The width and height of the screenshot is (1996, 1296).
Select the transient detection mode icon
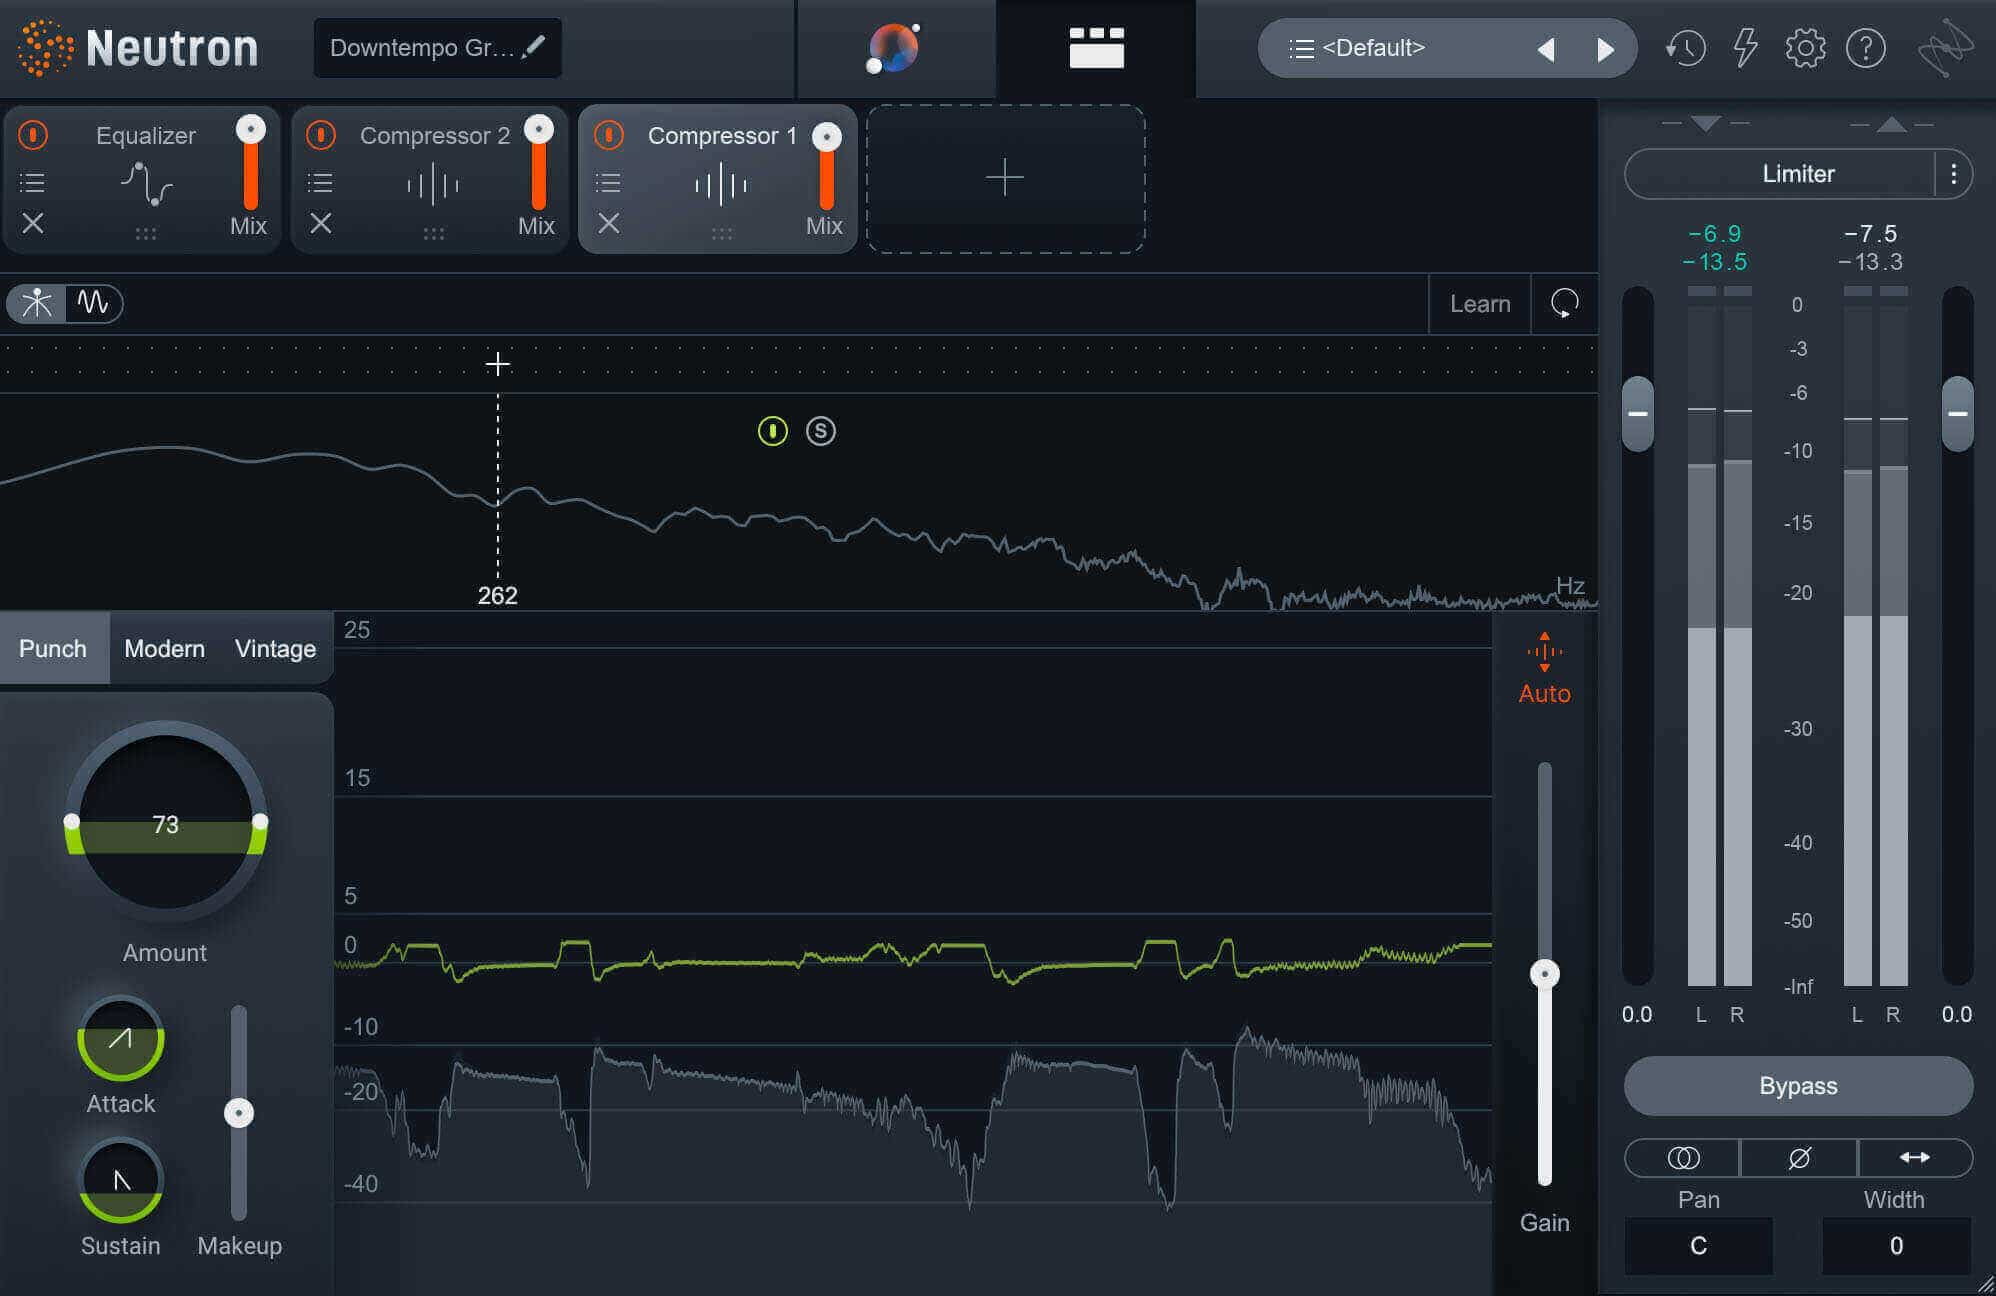37,303
